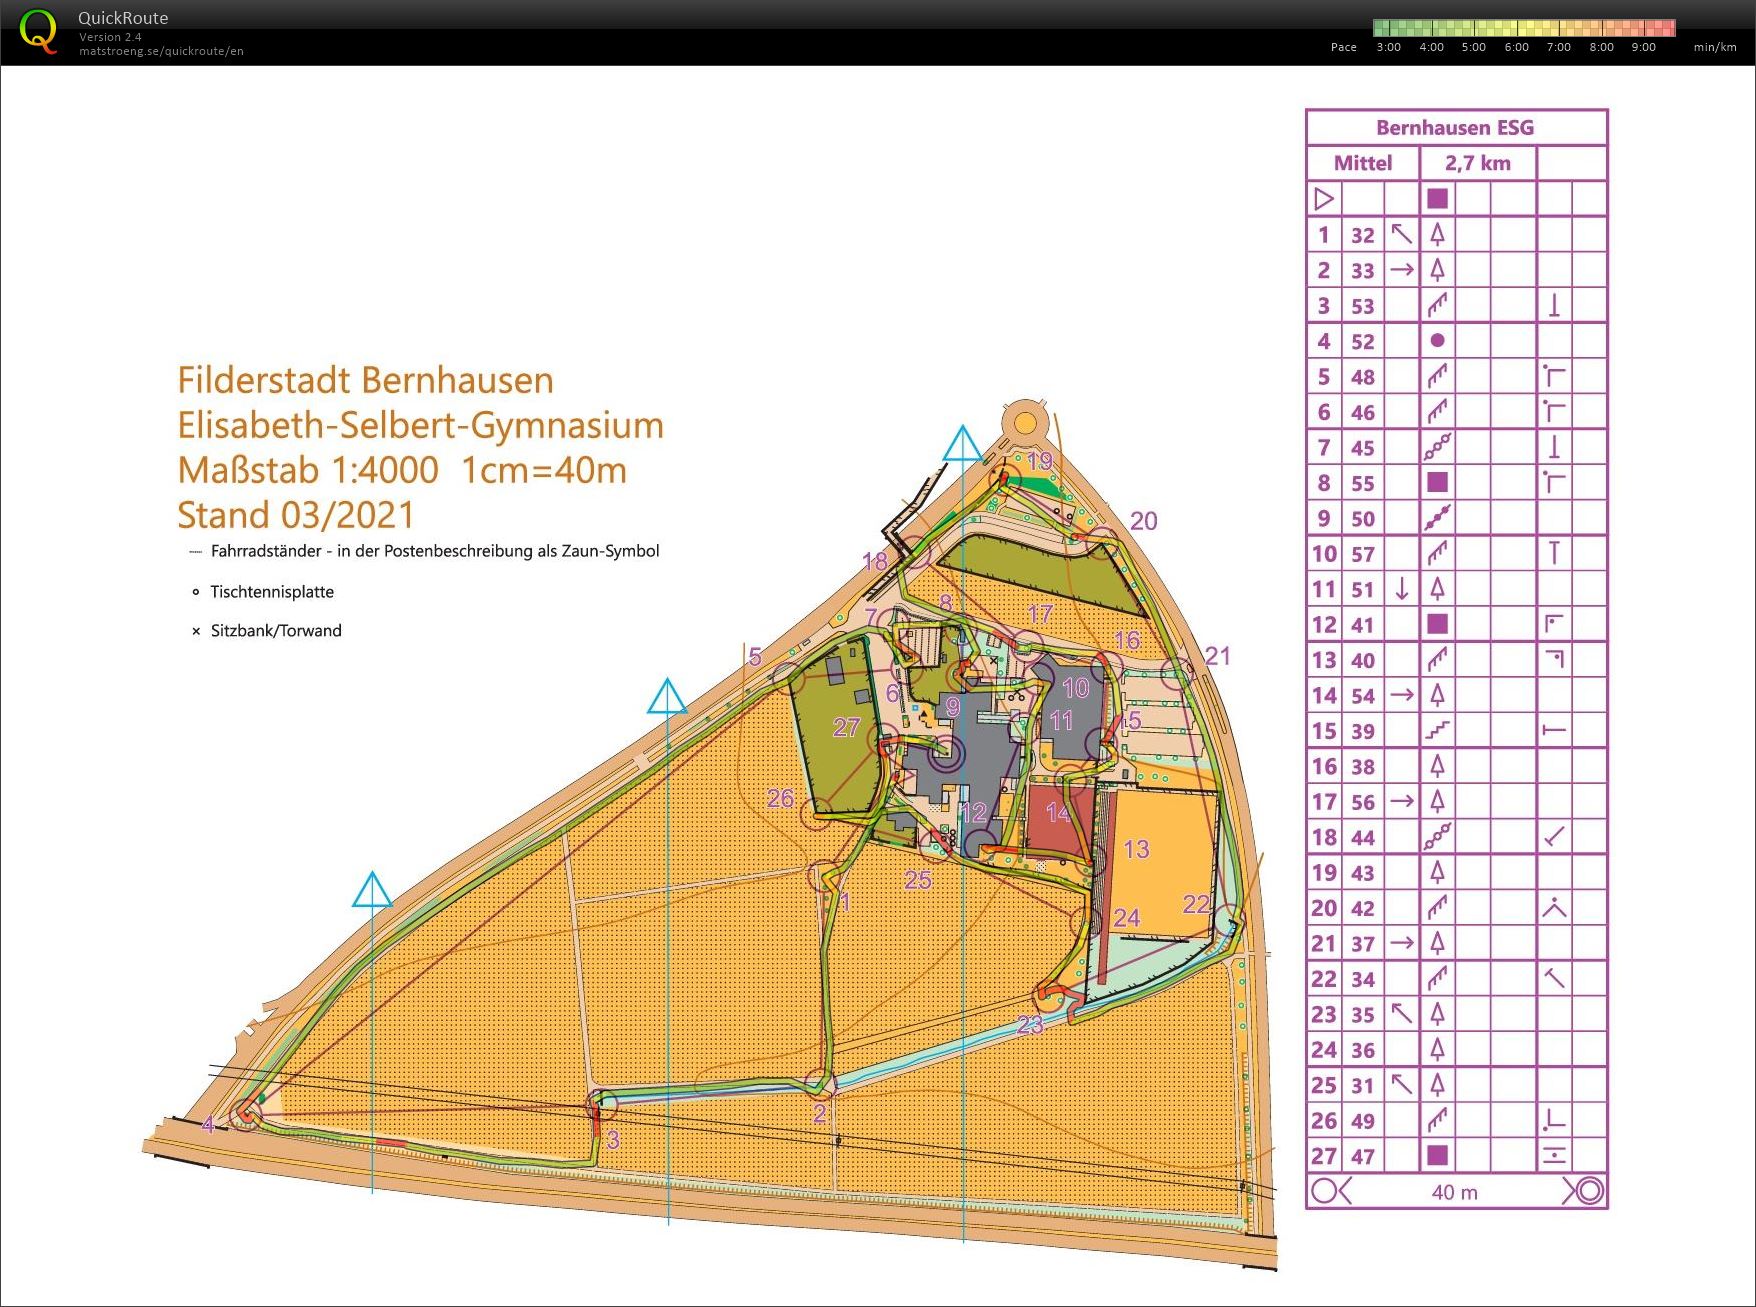The height and width of the screenshot is (1307, 1756).
Task: Click the leftmost blue north arrow triangle
Action: coord(372,890)
